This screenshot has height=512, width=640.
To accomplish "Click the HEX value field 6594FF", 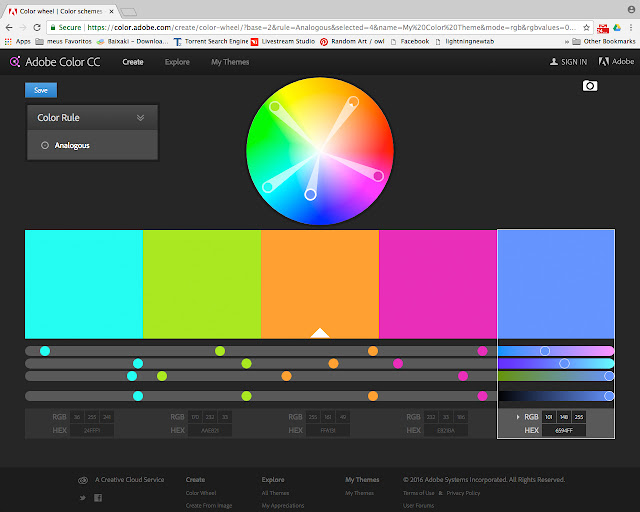I will coord(564,430).
